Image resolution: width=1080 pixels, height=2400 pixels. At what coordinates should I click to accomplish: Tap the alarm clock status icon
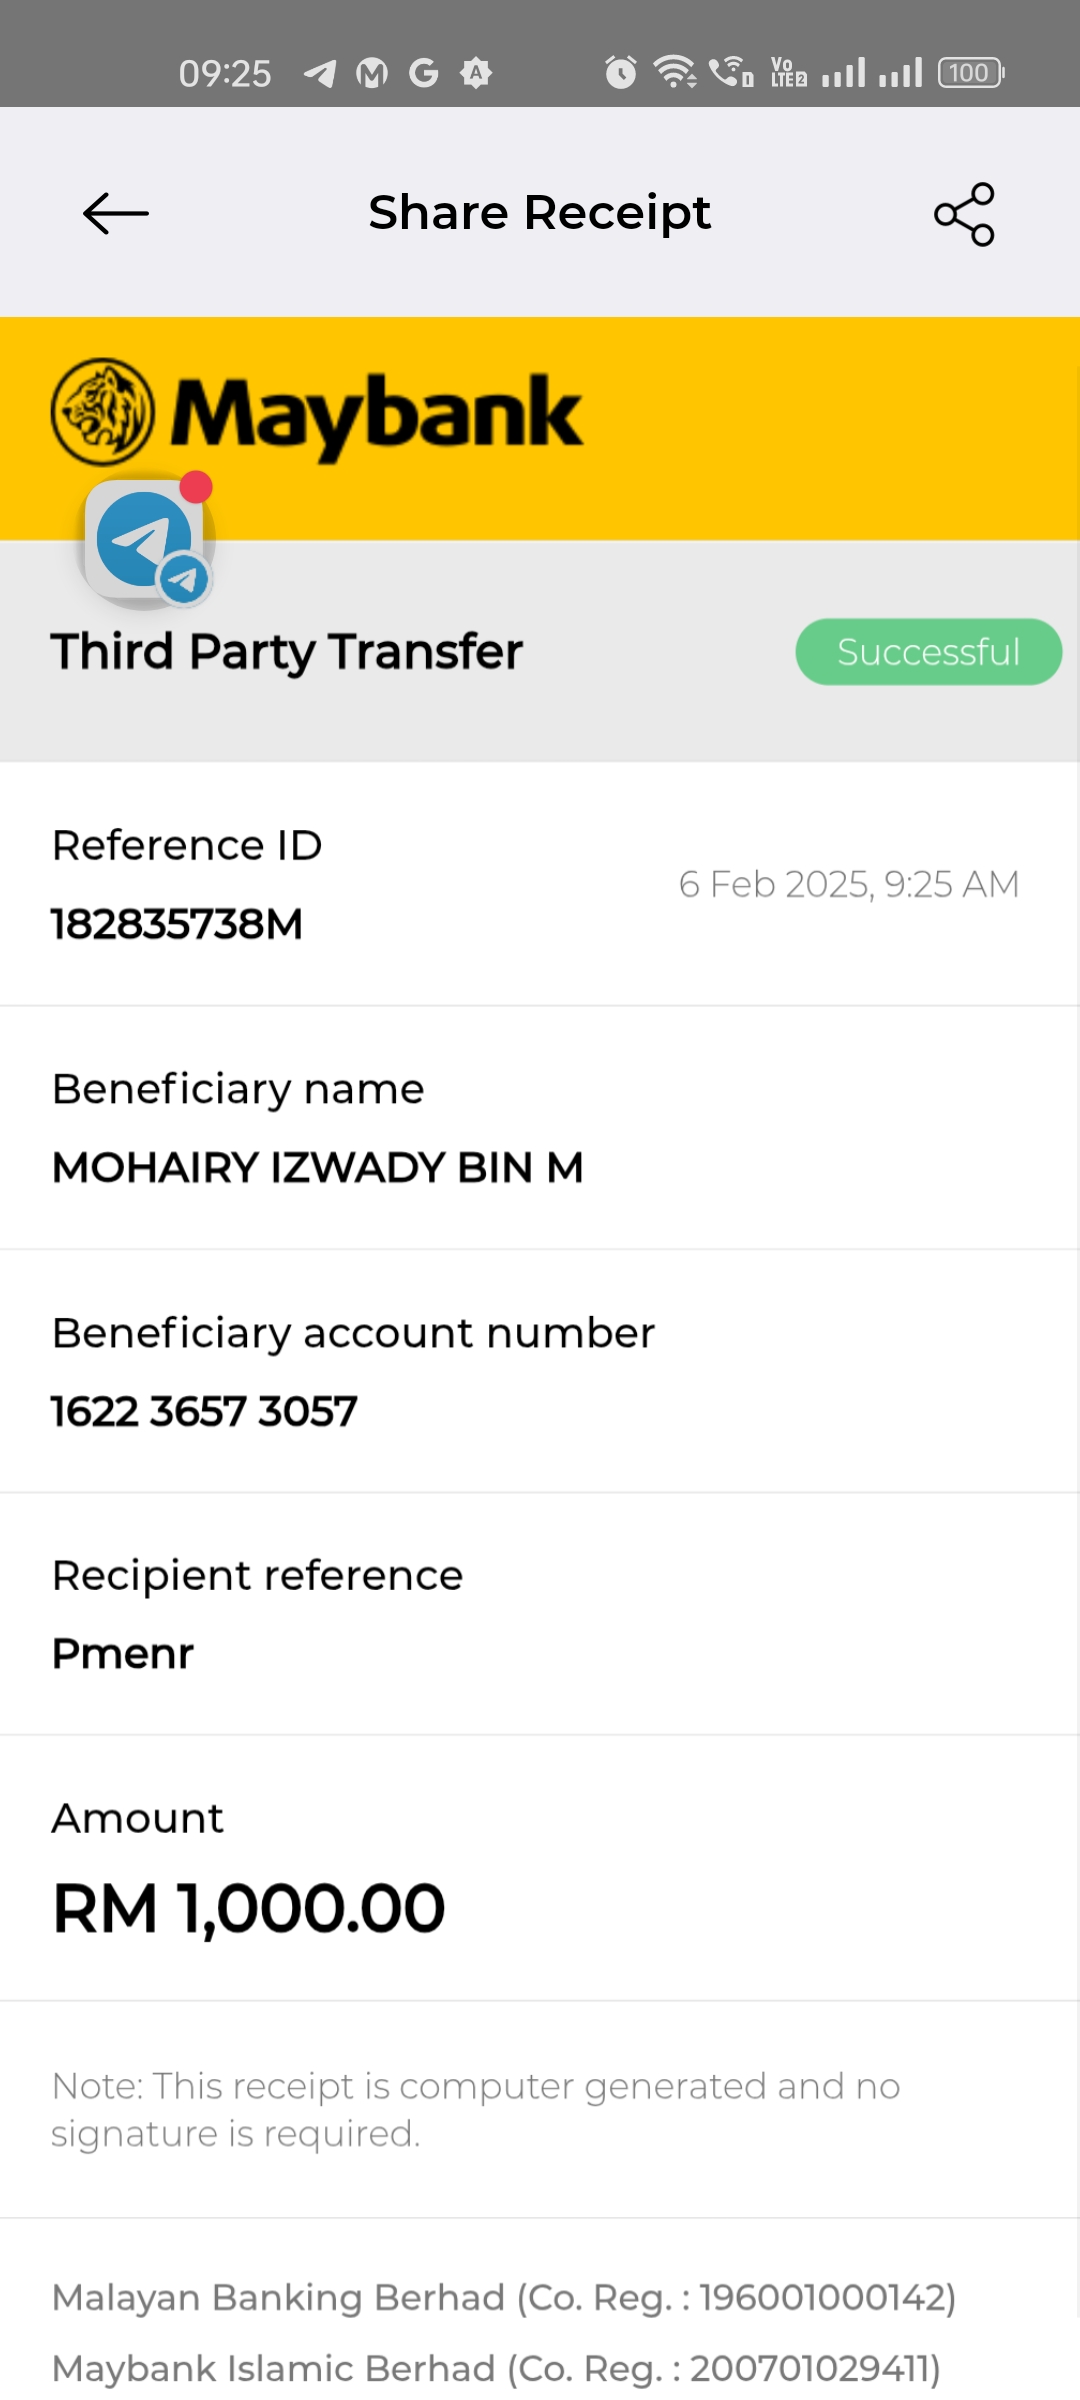(620, 73)
